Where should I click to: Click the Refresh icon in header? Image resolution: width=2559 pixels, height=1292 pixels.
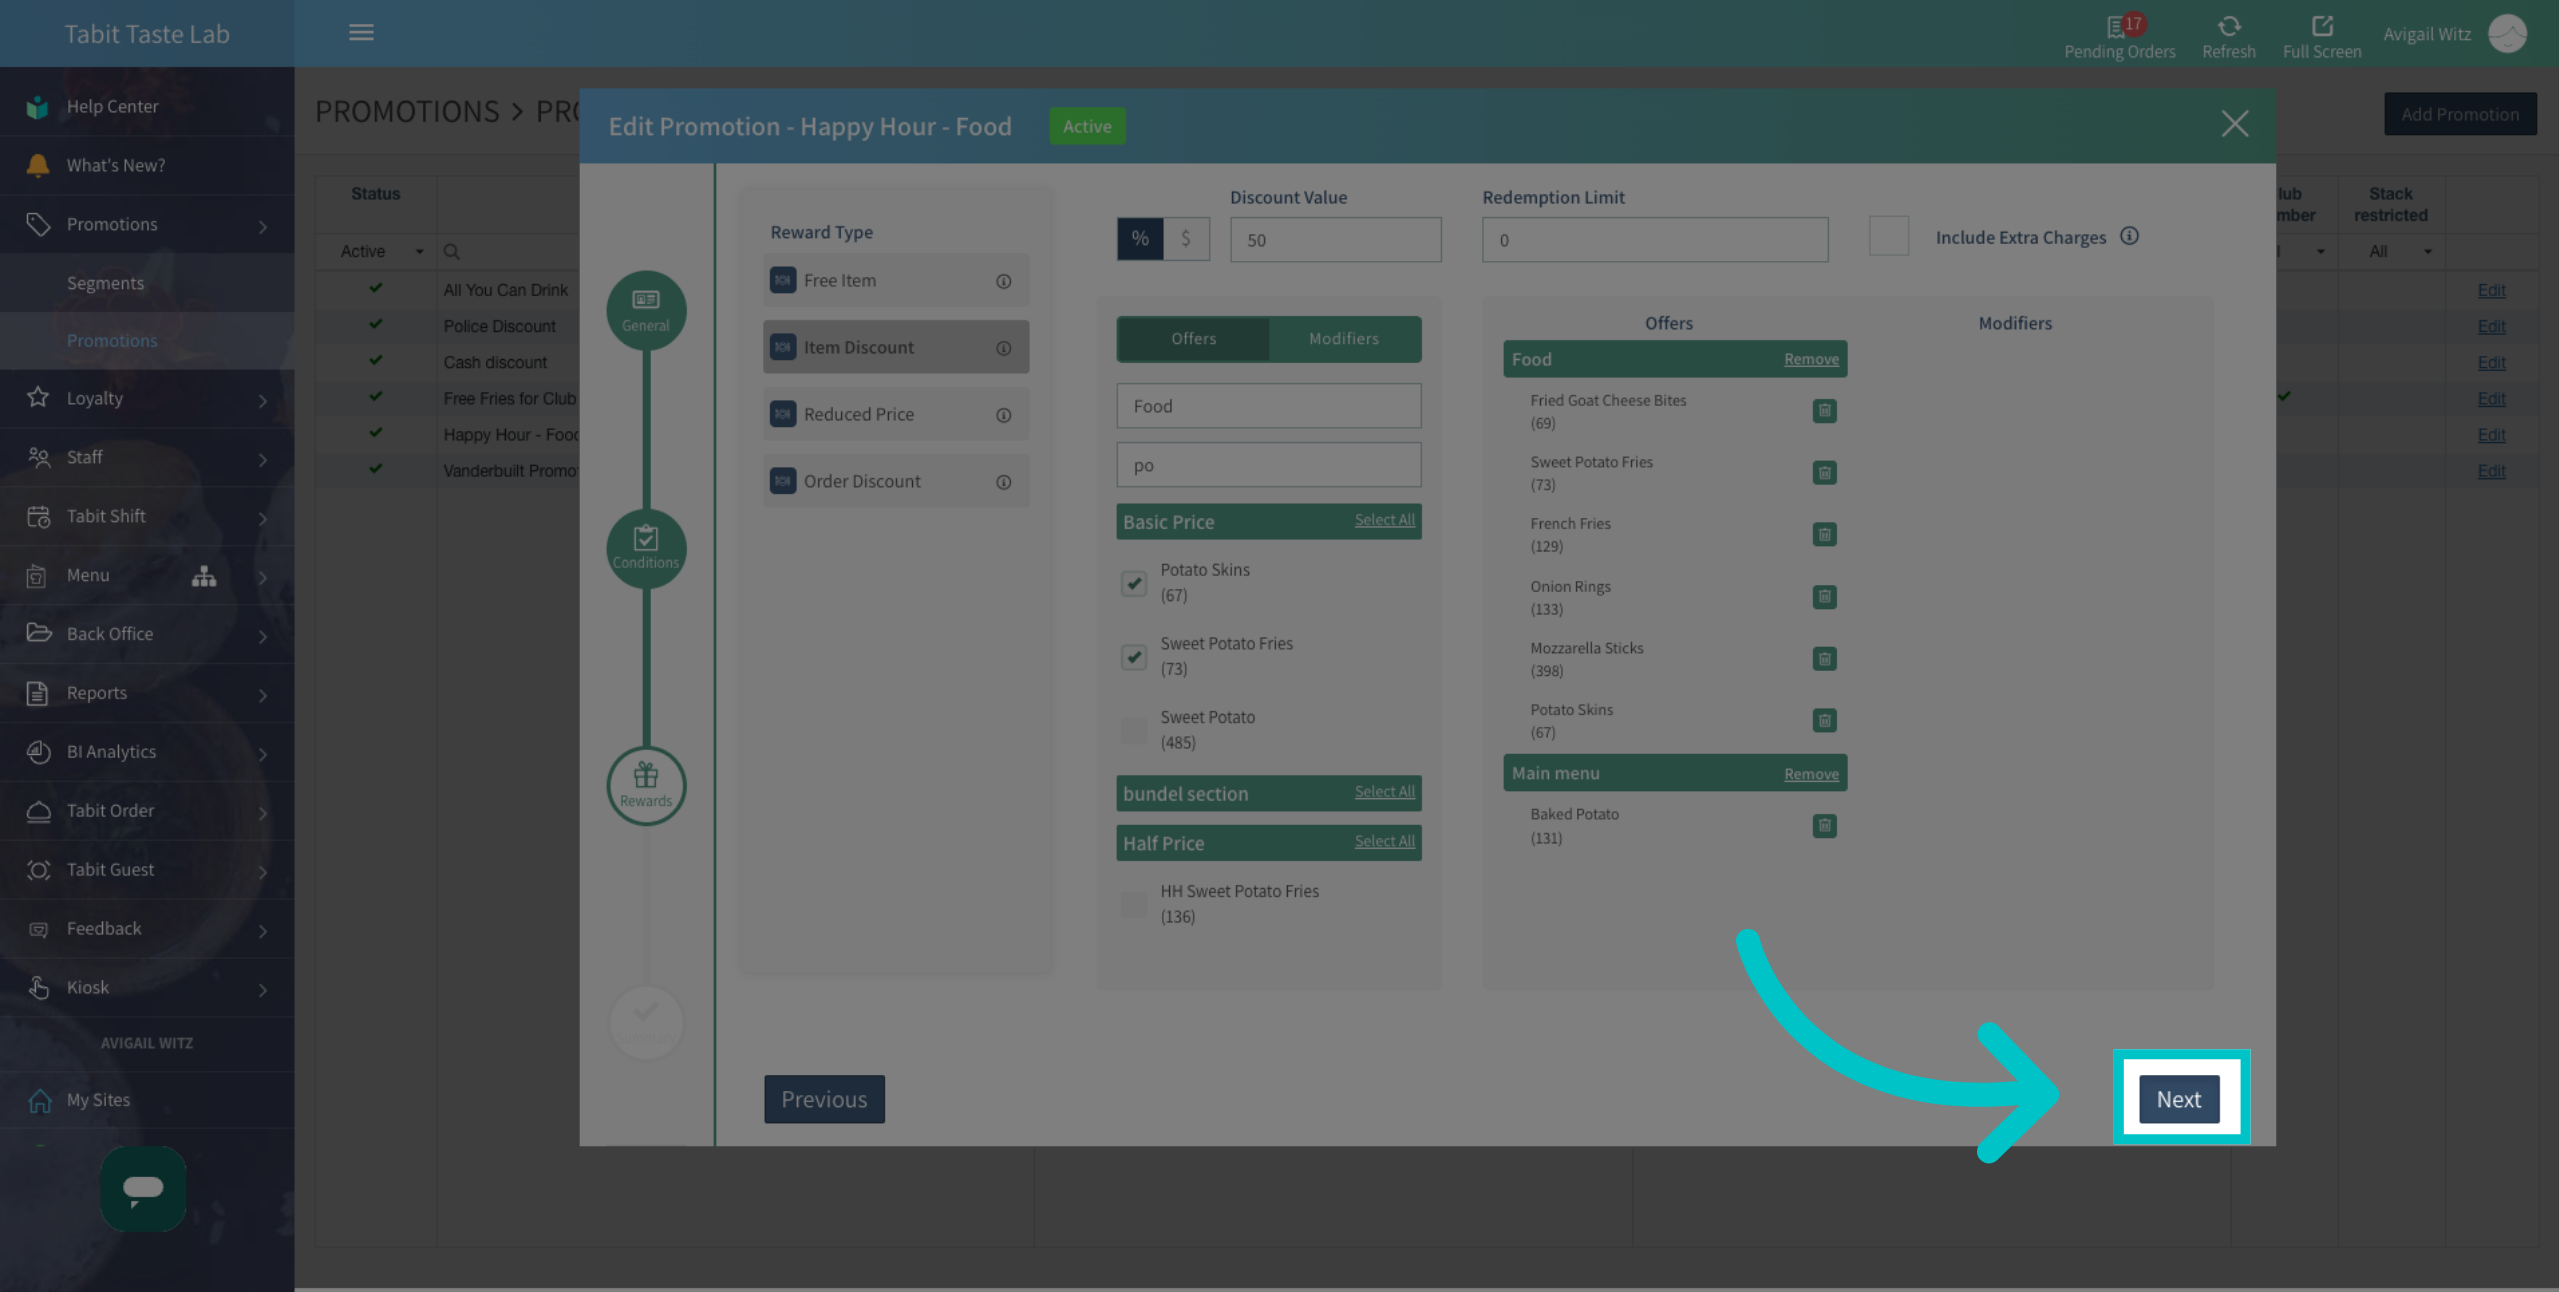click(2228, 26)
